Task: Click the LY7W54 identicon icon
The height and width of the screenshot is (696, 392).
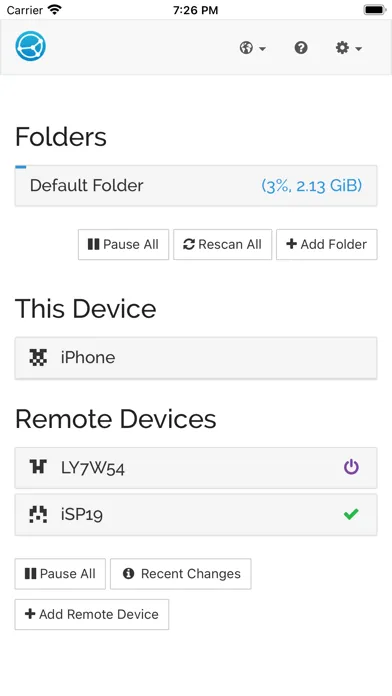Action: [38, 467]
